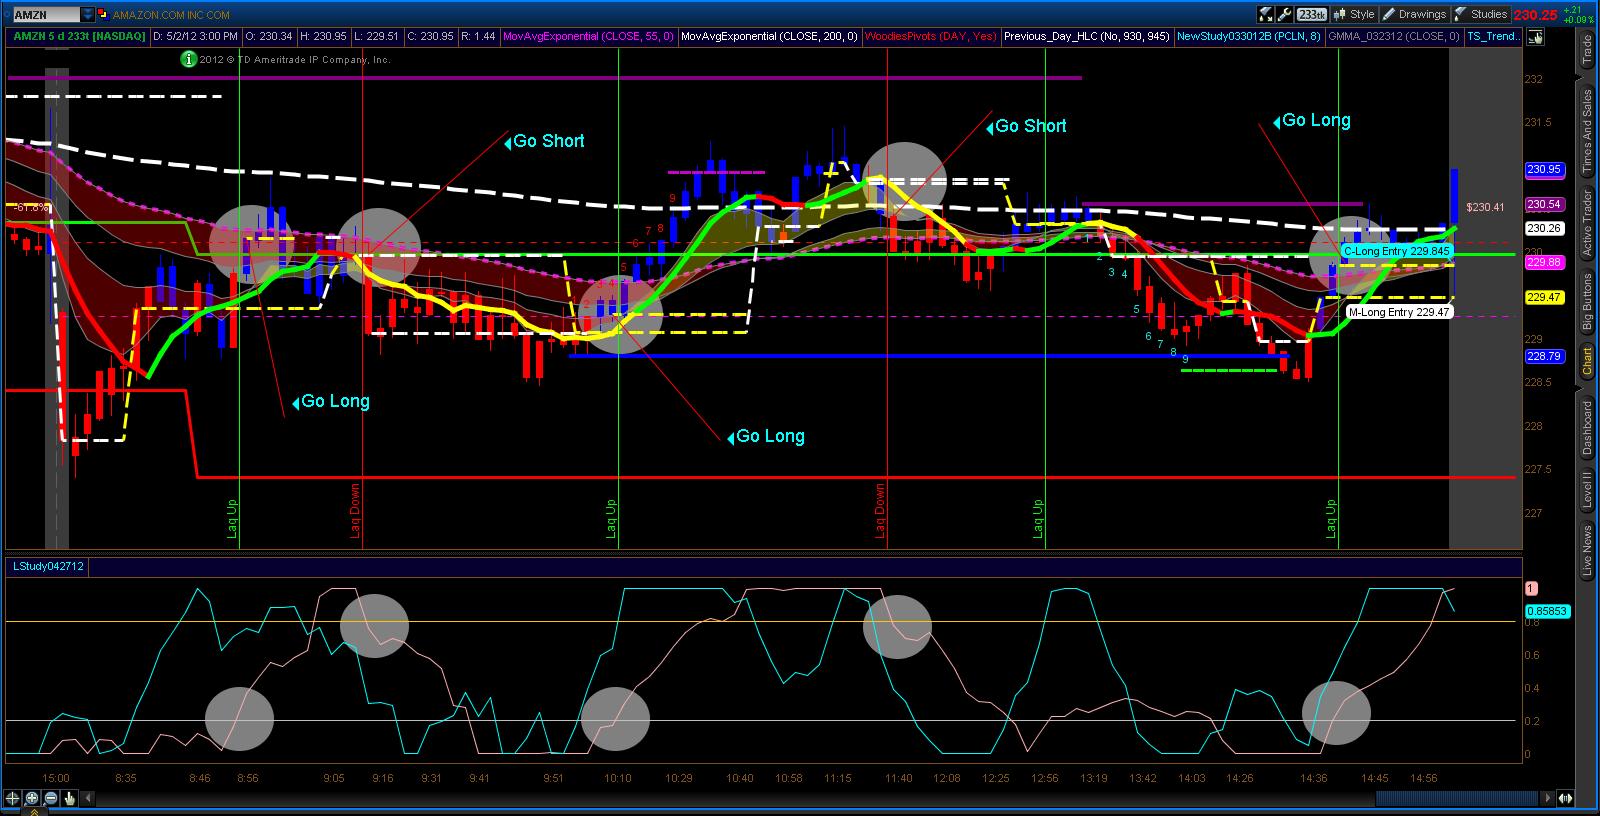1600x816 pixels.
Task: Select the MovAvgExponential (CLOSE, 200, 0) study label
Action: [x=769, y=36]
